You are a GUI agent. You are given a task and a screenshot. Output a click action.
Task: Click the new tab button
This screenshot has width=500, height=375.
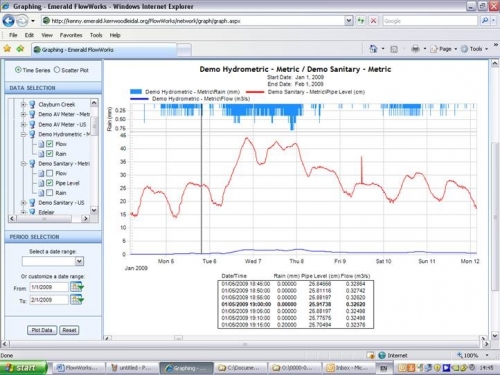(x=184, y=50)
